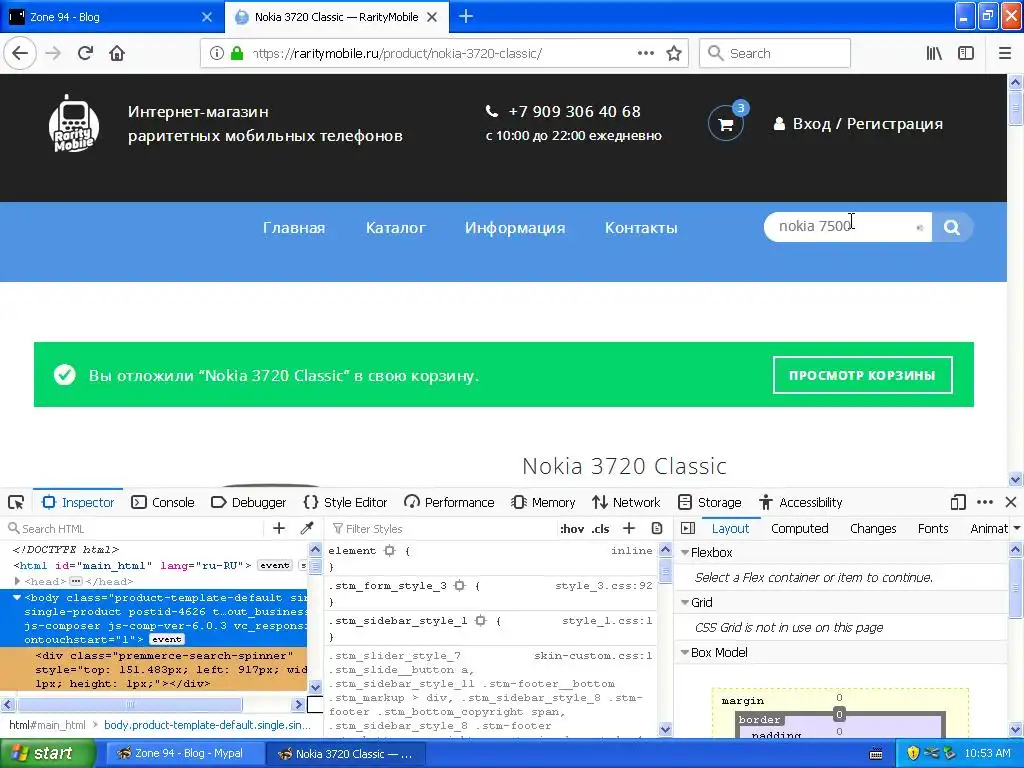Viewport: 1024px width, 768px height.
Task: Open the Performance devtools tab
Action: pyautogui.click(x=449, y=502)
